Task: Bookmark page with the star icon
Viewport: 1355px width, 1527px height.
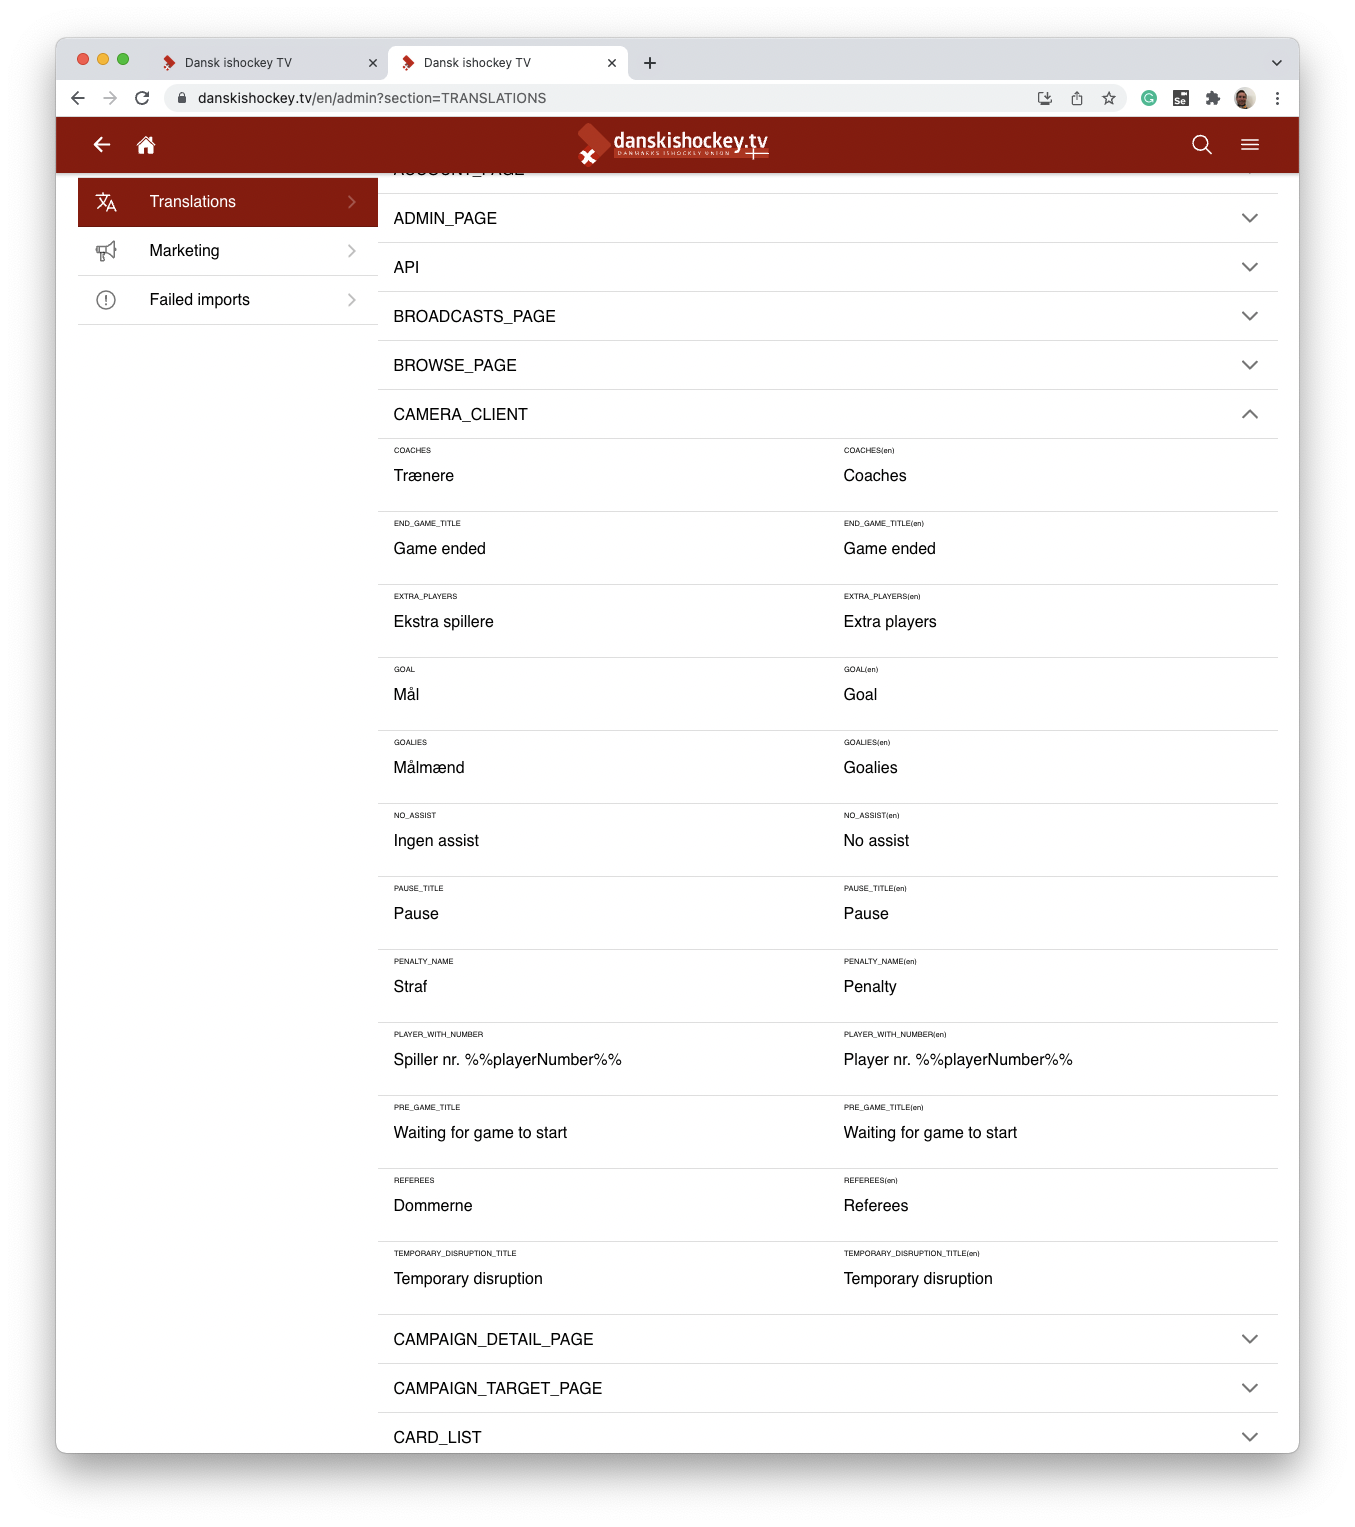Action: click(1109, 98)
